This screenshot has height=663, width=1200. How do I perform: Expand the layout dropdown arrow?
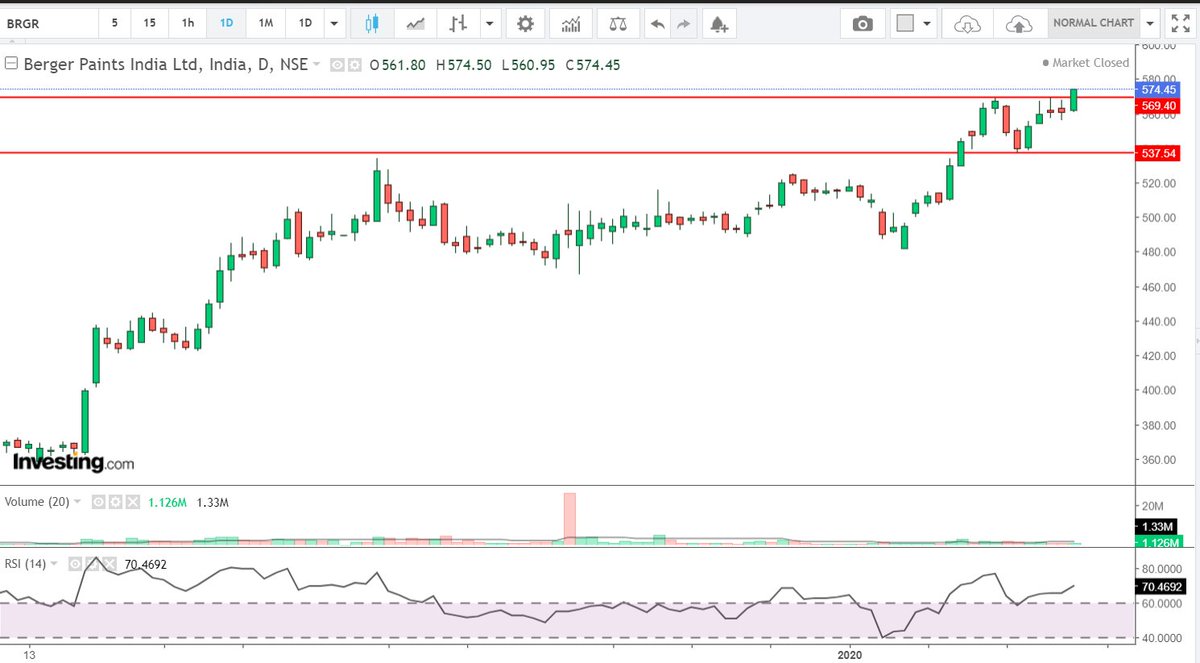pyautogui.click(x=928, y=23)
